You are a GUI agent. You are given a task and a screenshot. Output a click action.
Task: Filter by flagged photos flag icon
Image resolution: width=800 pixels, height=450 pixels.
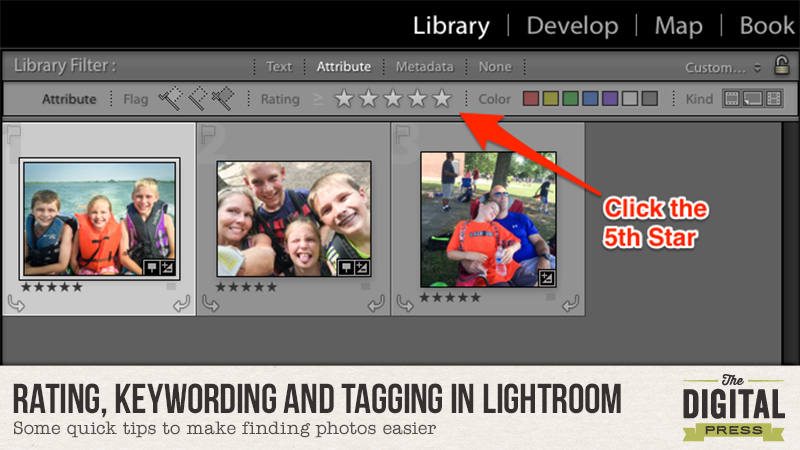170,98
